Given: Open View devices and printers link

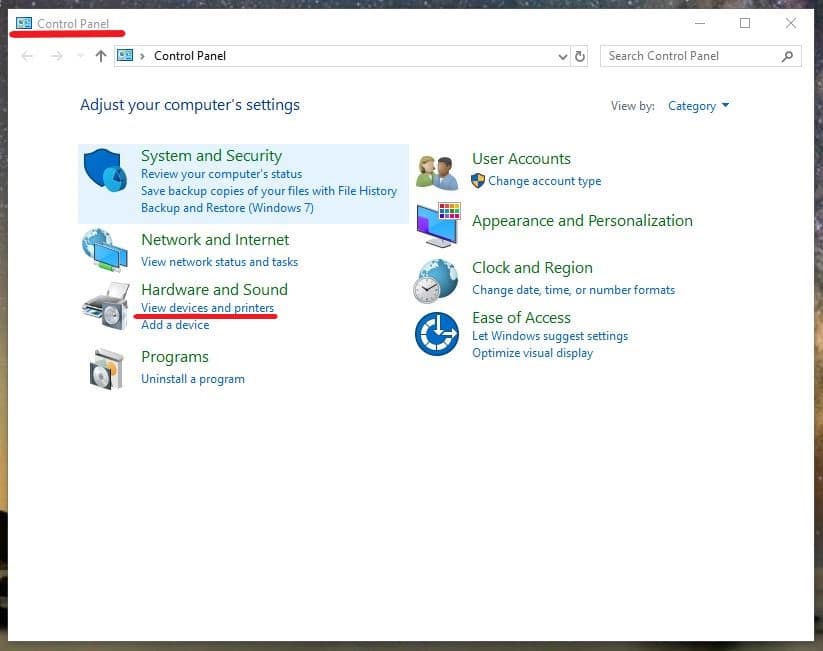Looking at the screenshot, I should pyautogui.click(x=207, y=308).
